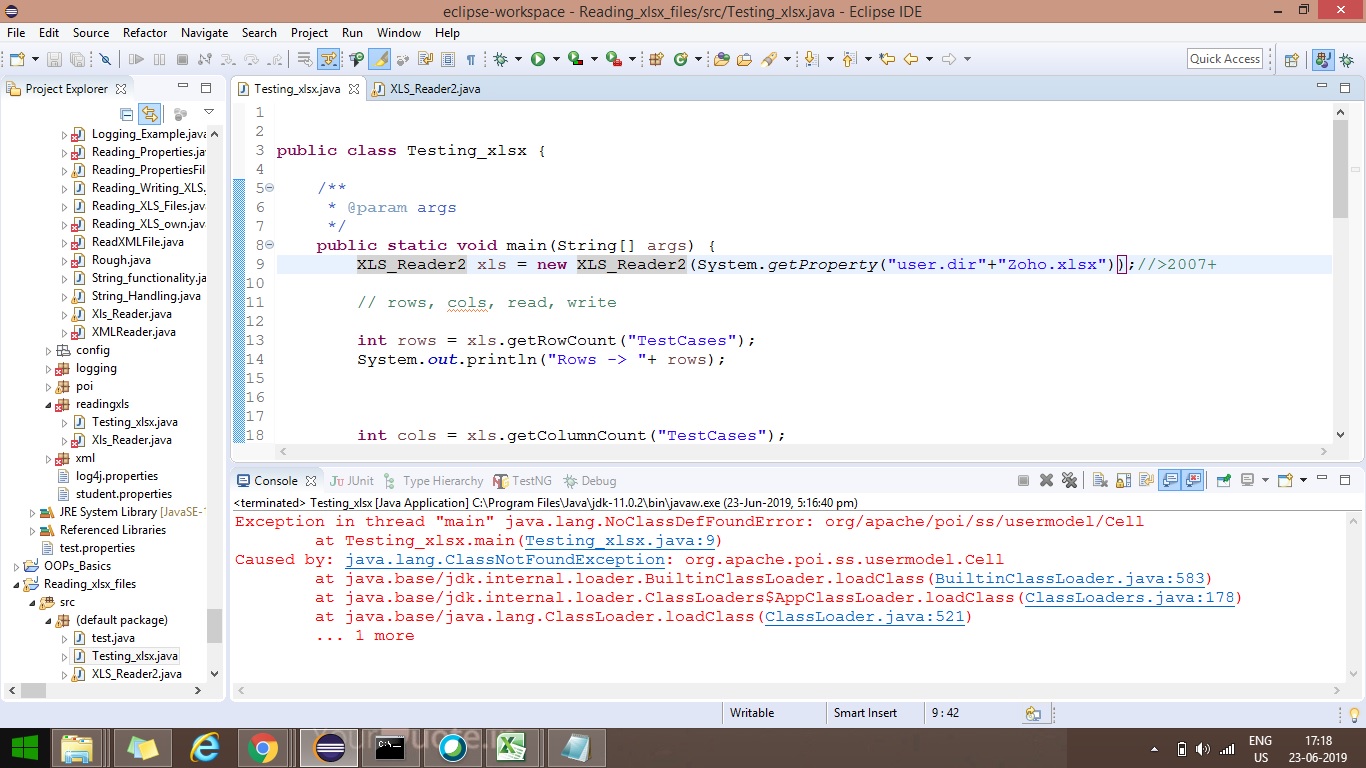Click the Debug bug icon in main toolbar
The image size is (1366, 768).
point(500,60)
